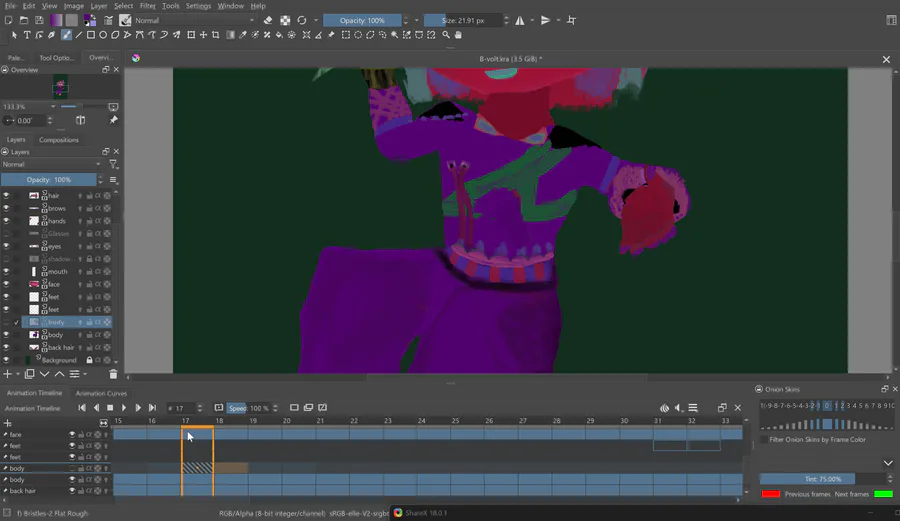Save the document with the floppy disk icon
This screenshot has width=900, height=521.
click(x=39, y=20)
